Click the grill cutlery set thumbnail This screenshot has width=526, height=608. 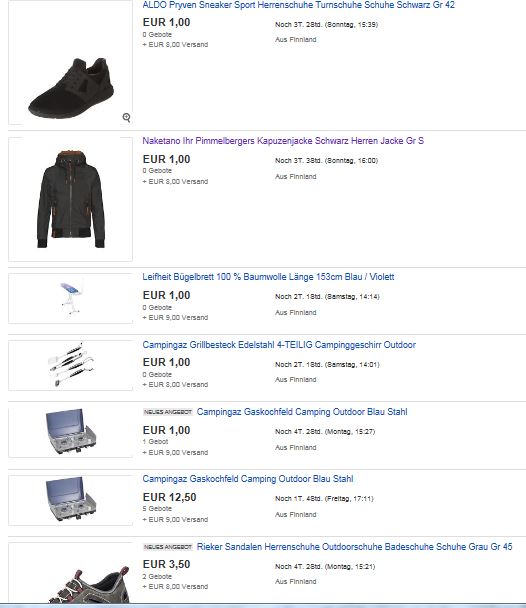(71, 364)
